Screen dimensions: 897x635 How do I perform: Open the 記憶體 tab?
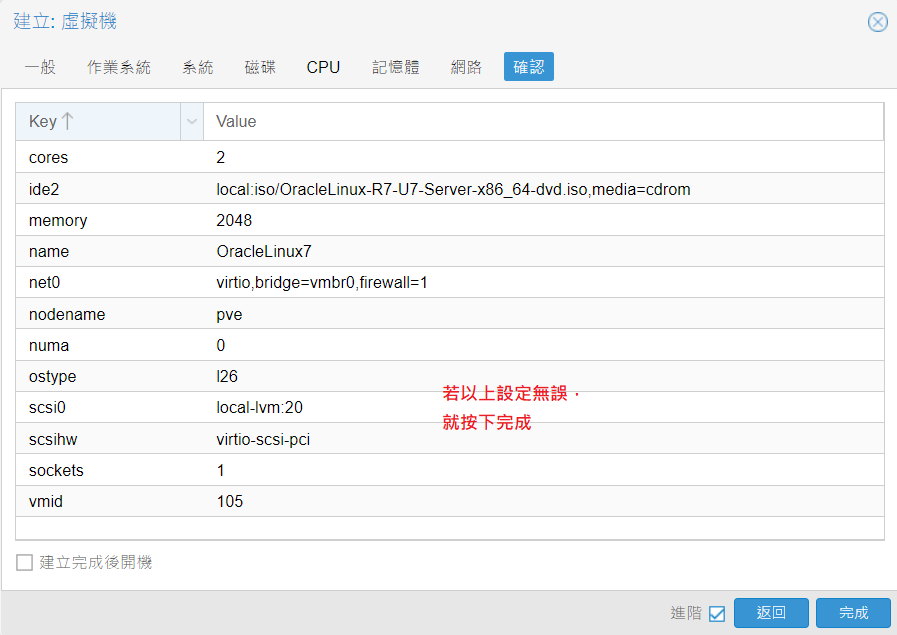point(395,67)
